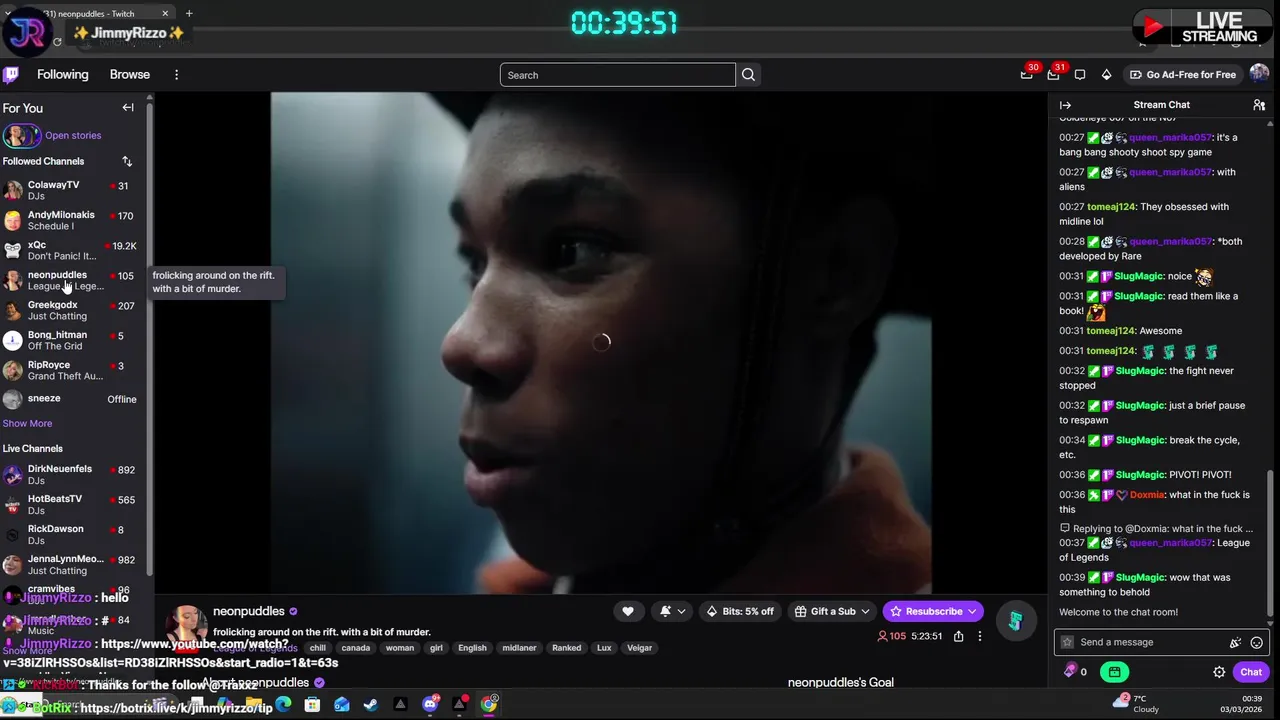
Task: Click the Get Bits diamond icon
Action: click(x=1106, y=74)
